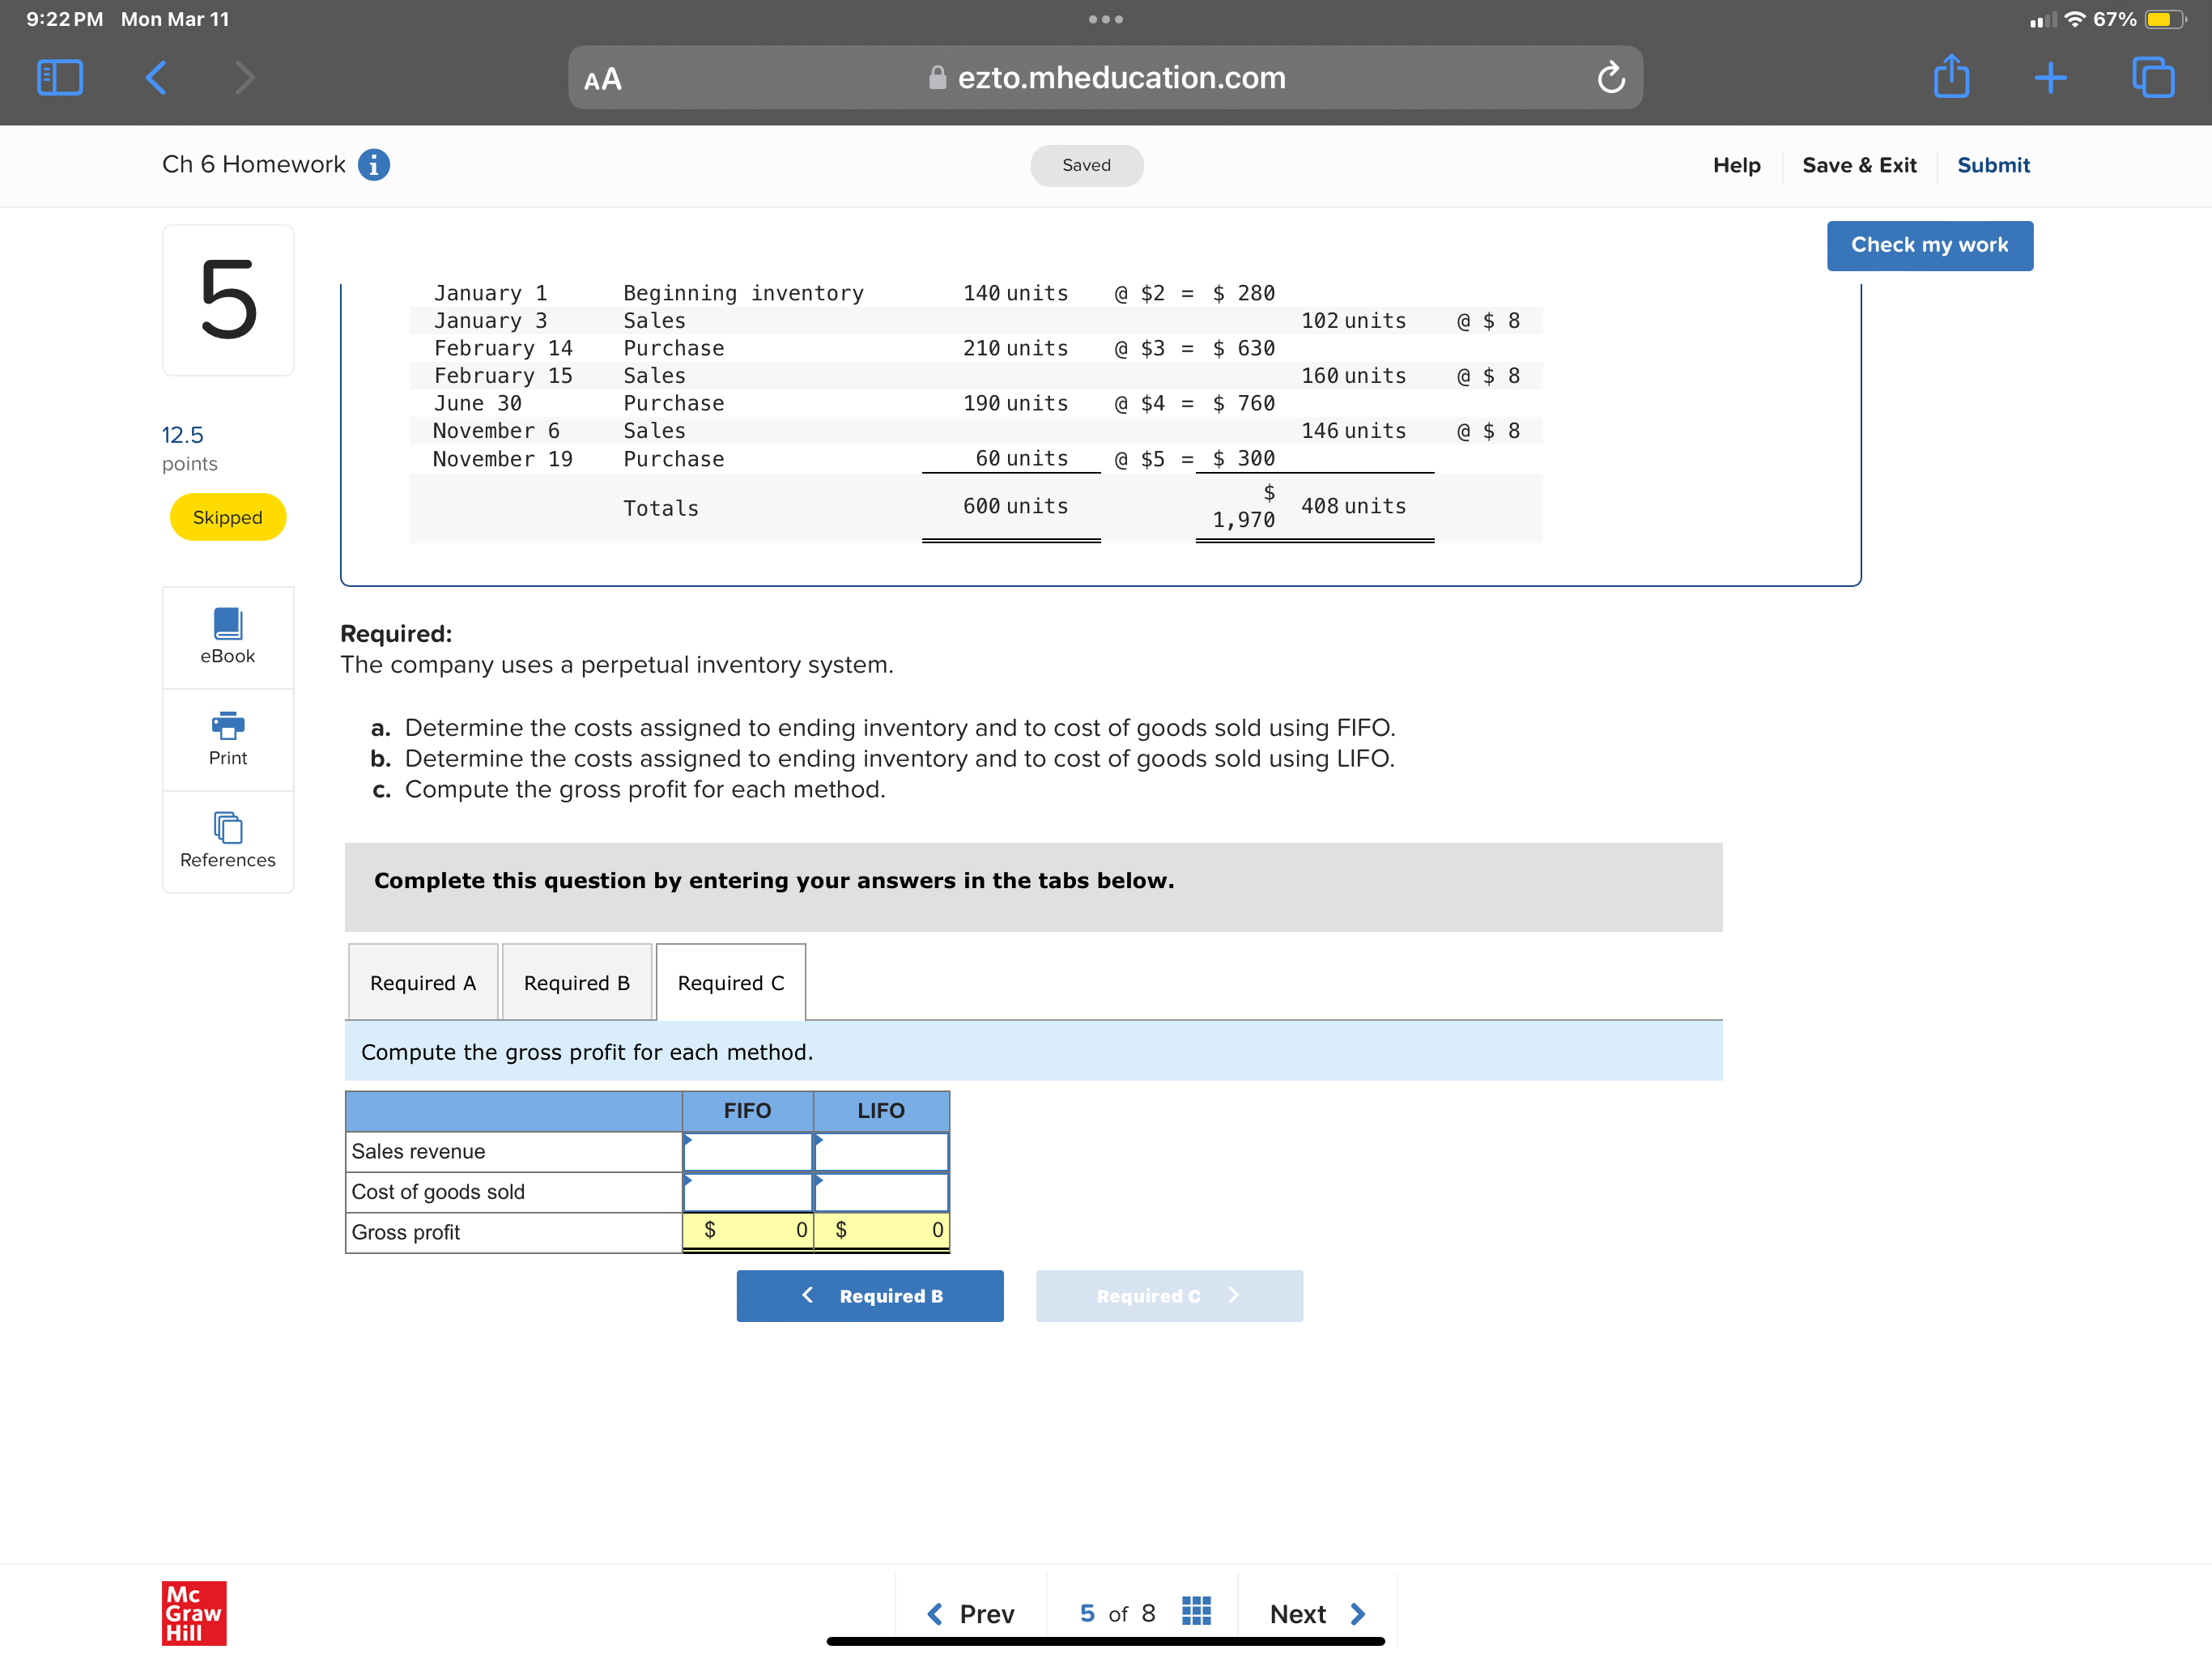Submit the homework
Image resolution: width=2212 pixels, height=1658 pixels.
pyautogui.click(x=1993, y=165)
